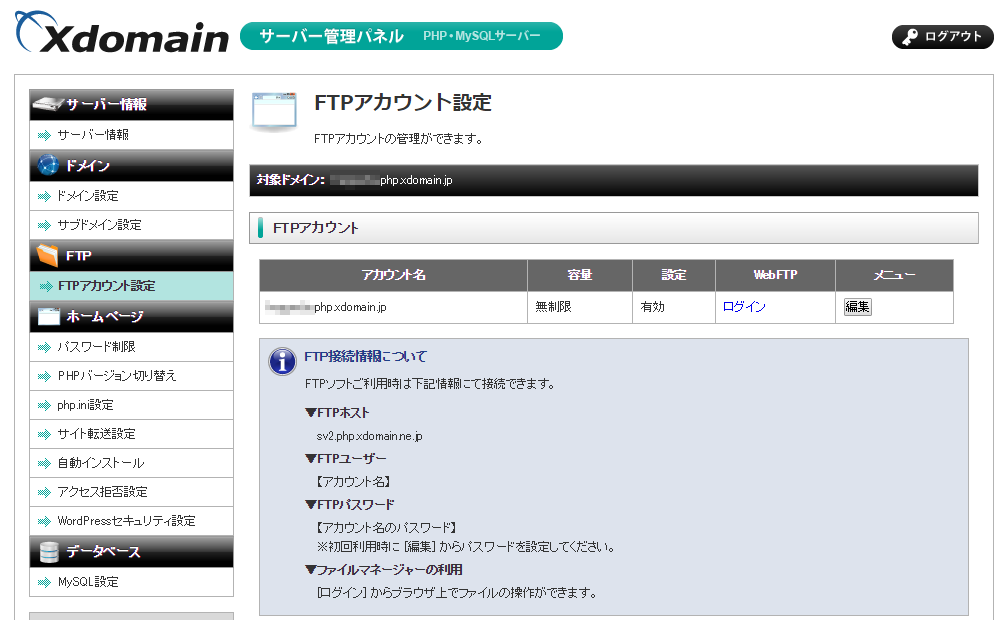The image size is (1008, 620).
Task: Click the アカウント名 column header
Action: tap(393, 275)
